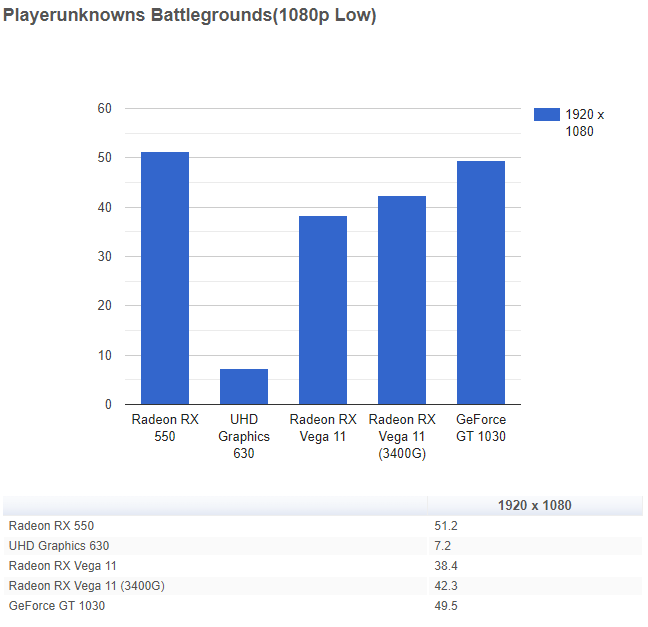Screen dimensions: 648x627
Task: Click the 1920 x 1080 table column header
Action: [534, 505]
